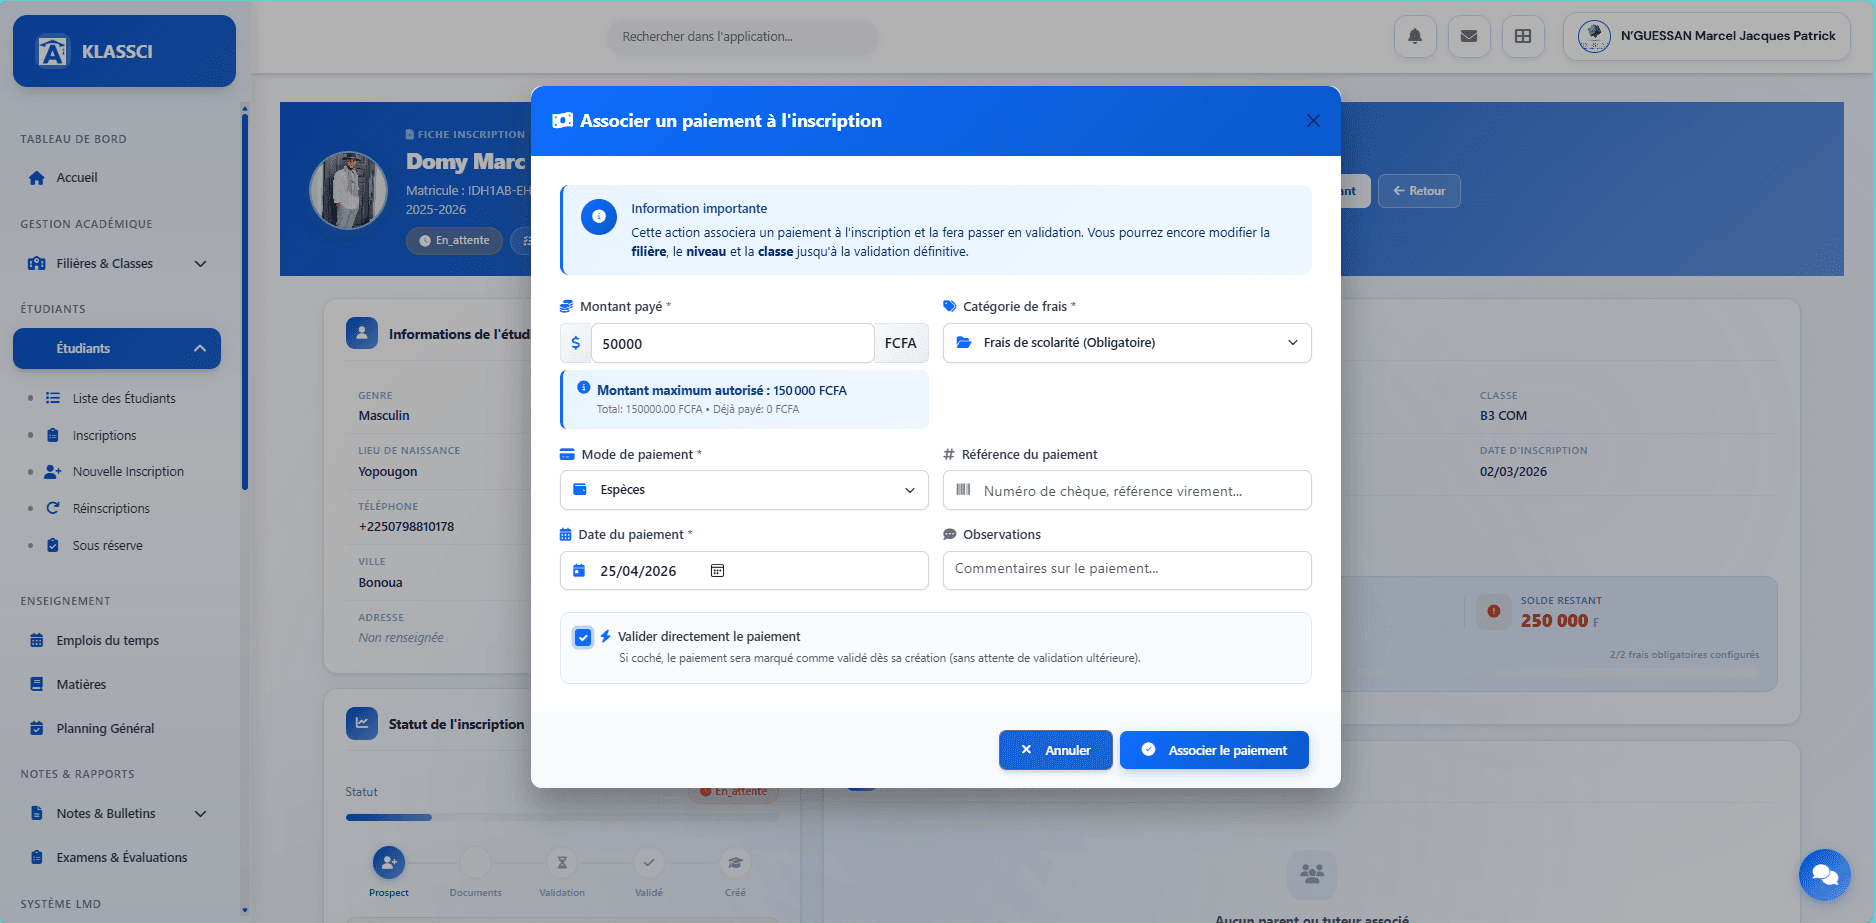Click the Retour button
1876x923 pixels.
coord(1419,191)
